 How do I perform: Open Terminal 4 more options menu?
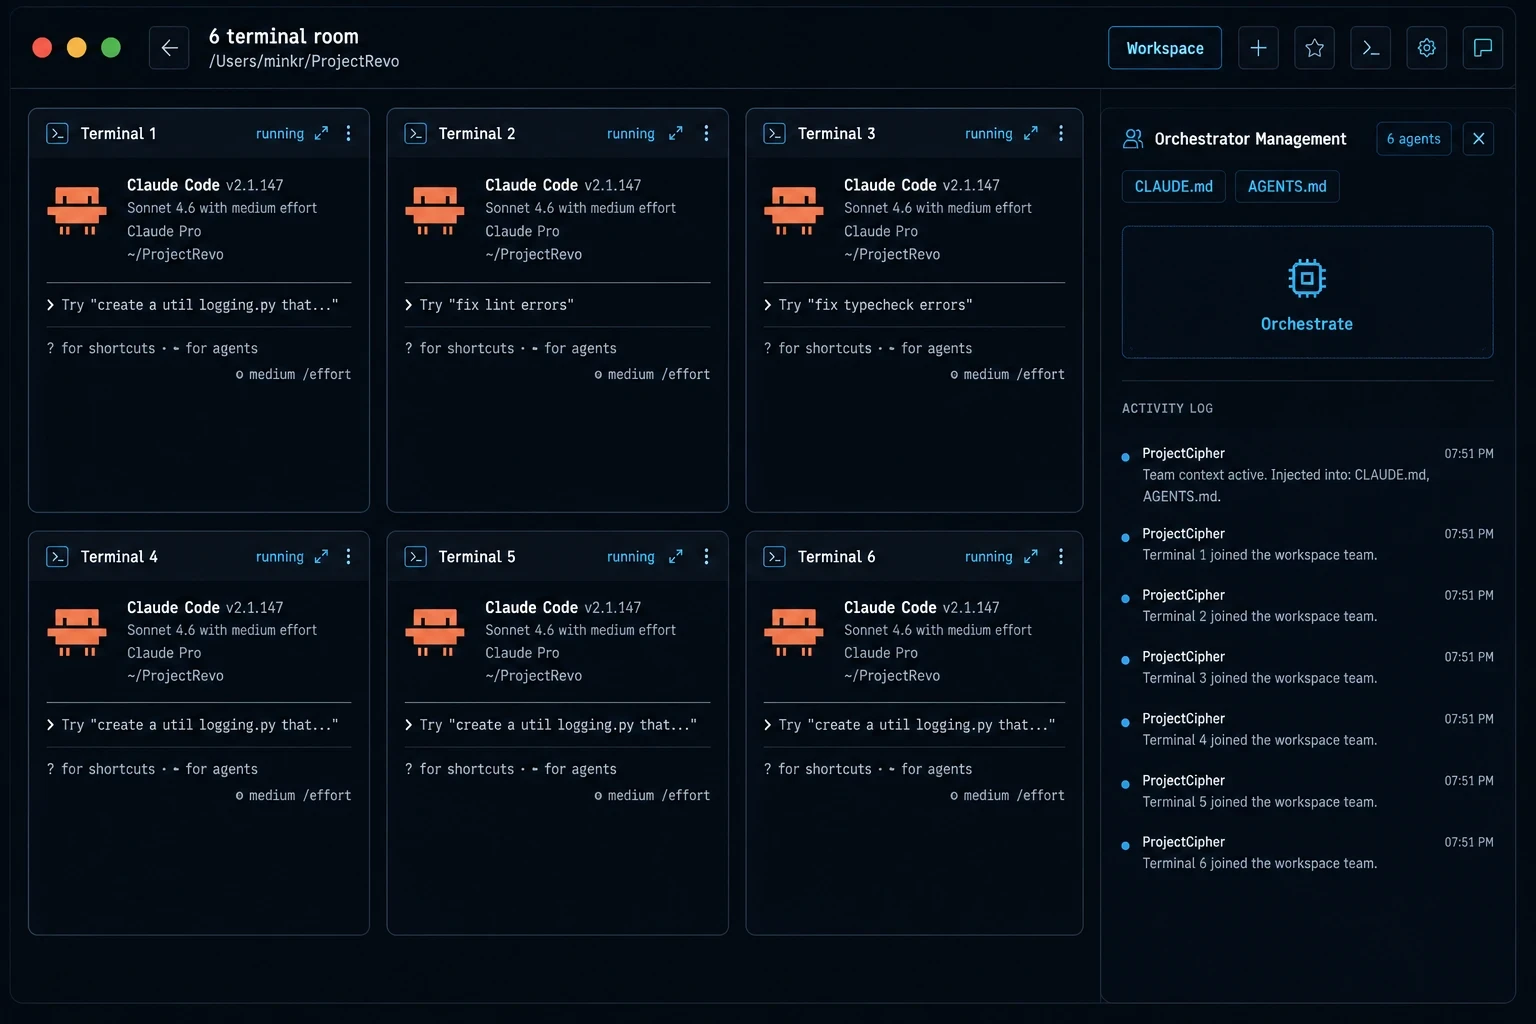click(x=348, y=556)
